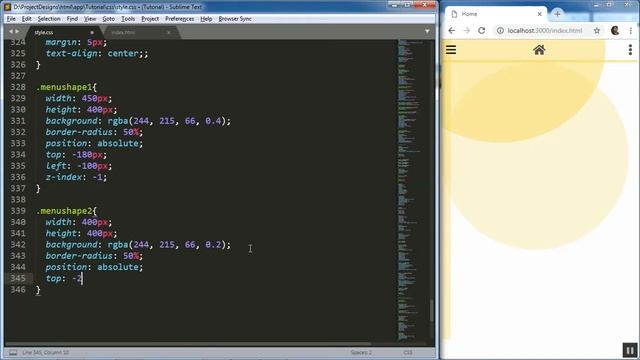Open the Spaces: 2 indentation selector
The height and width of the screenshot is (360, 640).
361,352
